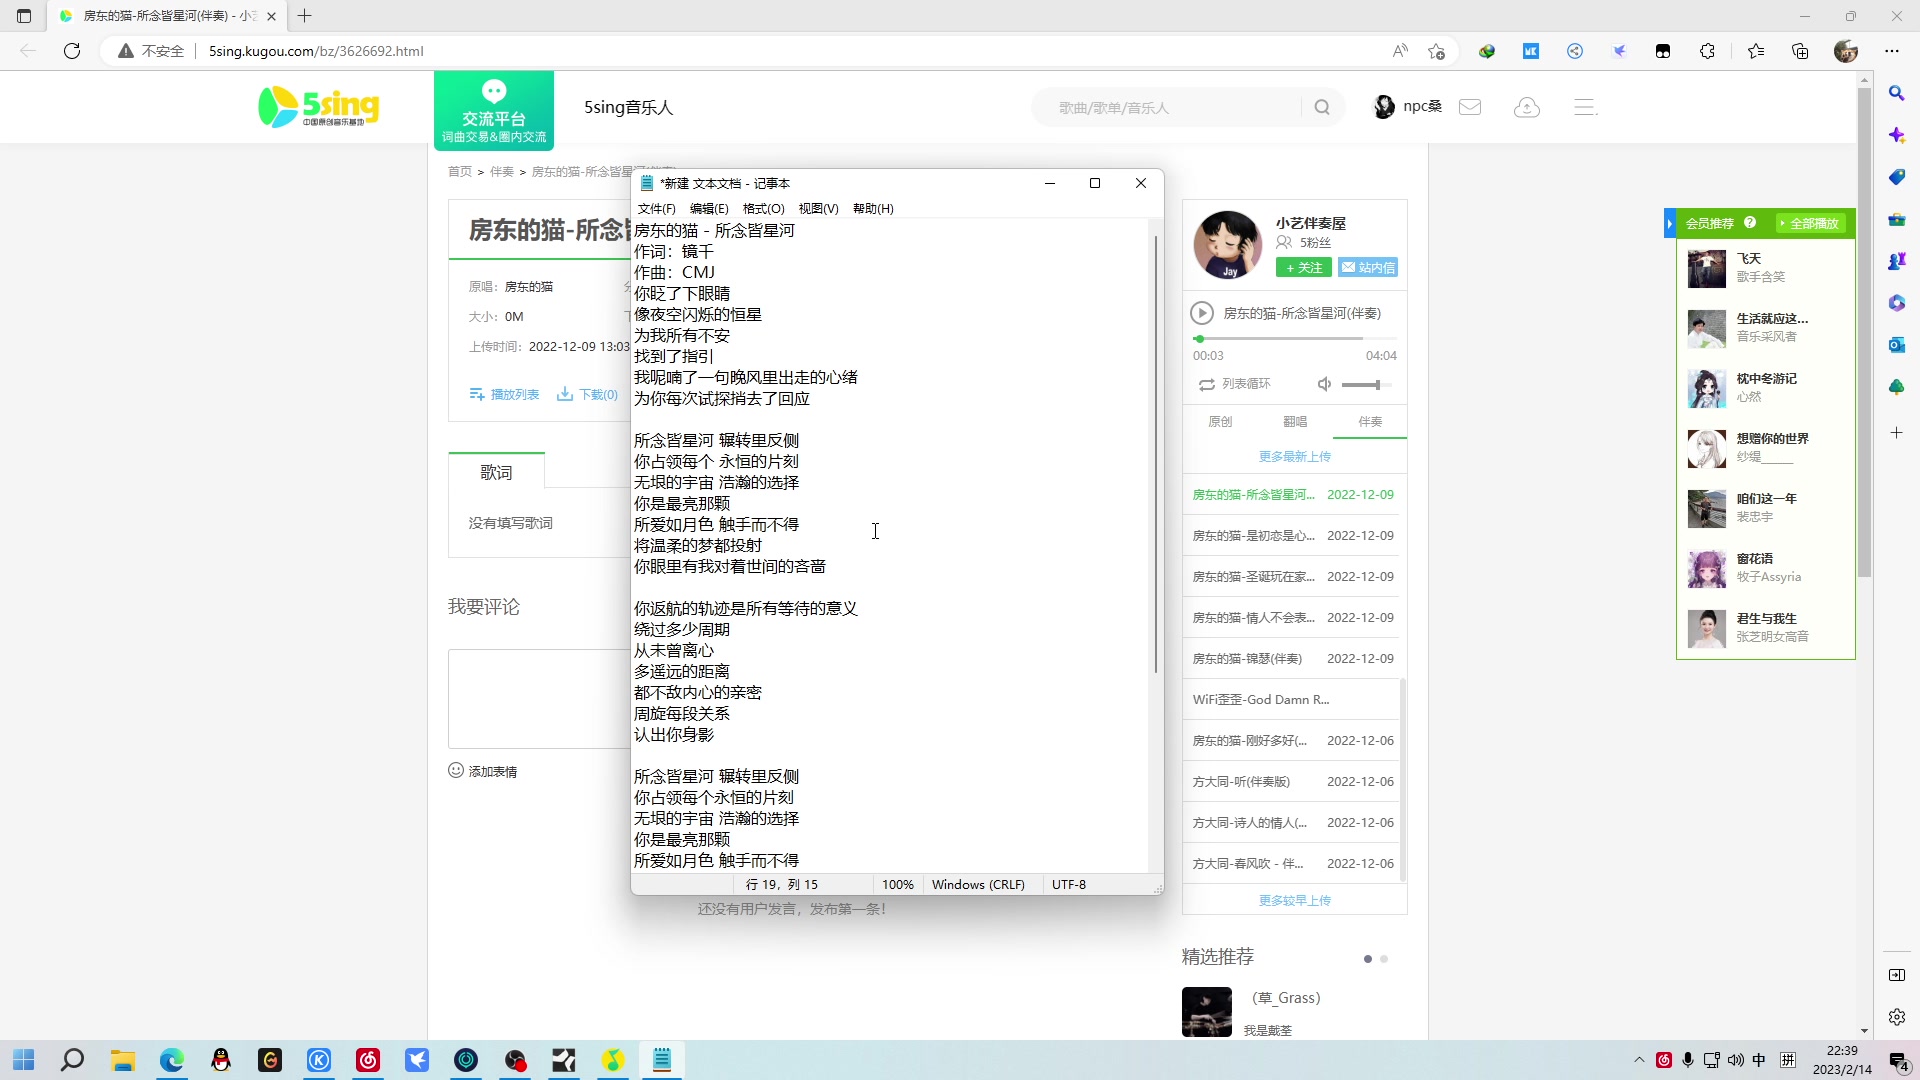Click the +关注 follow button

point(1302,267)
